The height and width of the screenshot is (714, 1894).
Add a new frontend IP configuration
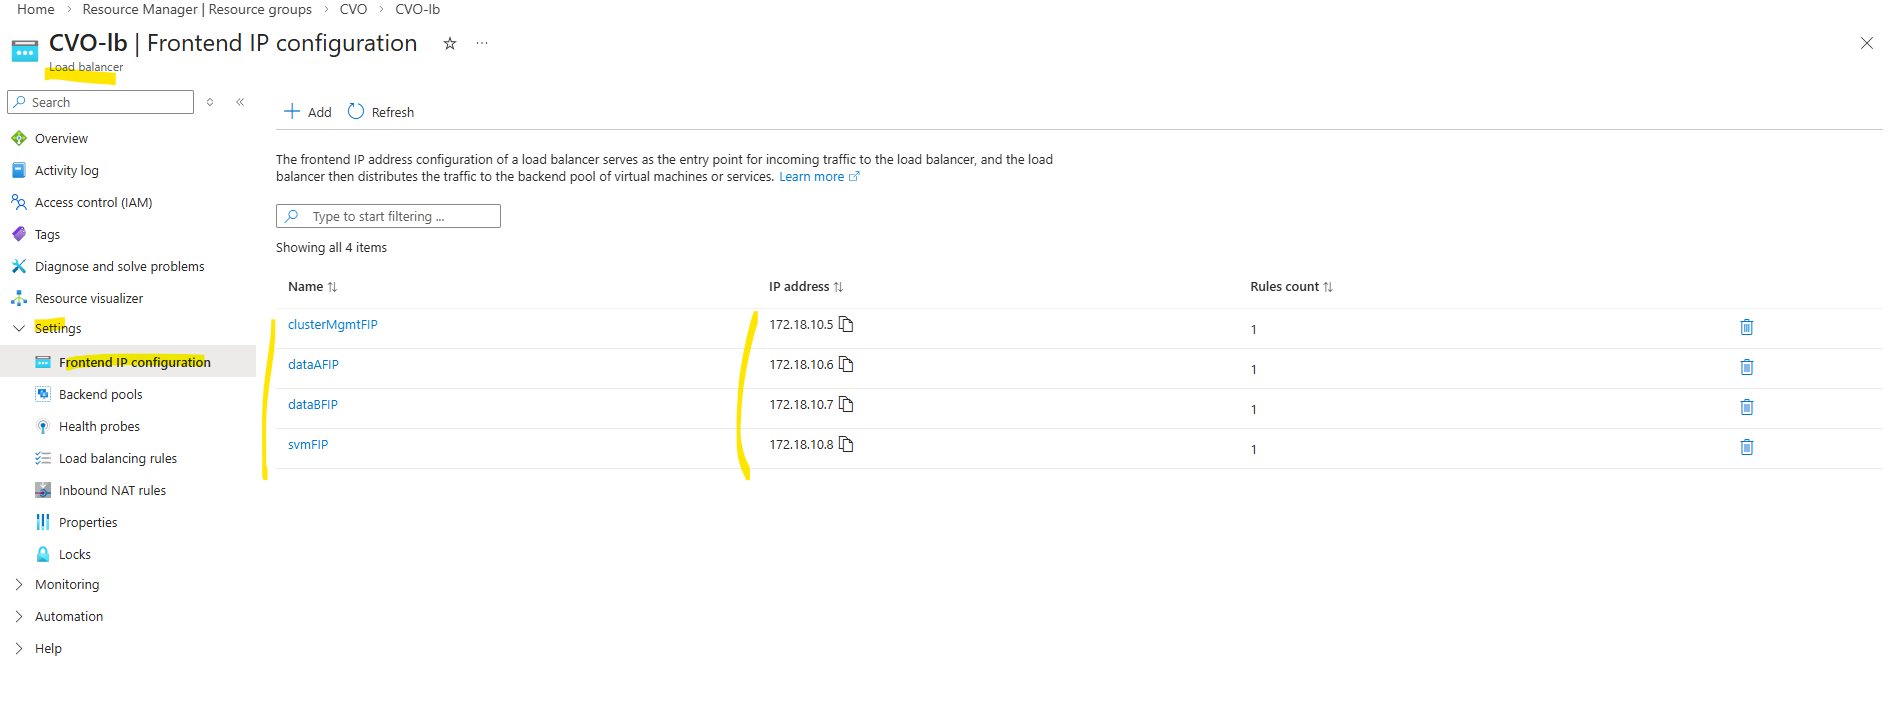click(x=308, y=112)
